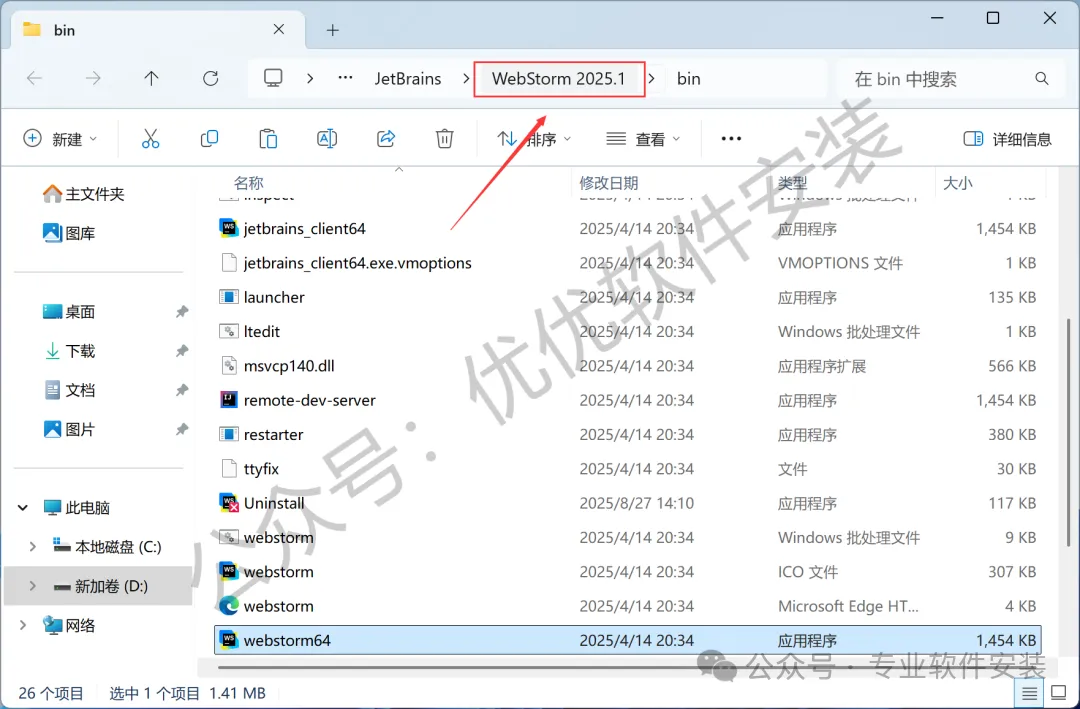Expand hidden breadcrumb path ellipsis
Screen dimensions: 1080x709
345,79
